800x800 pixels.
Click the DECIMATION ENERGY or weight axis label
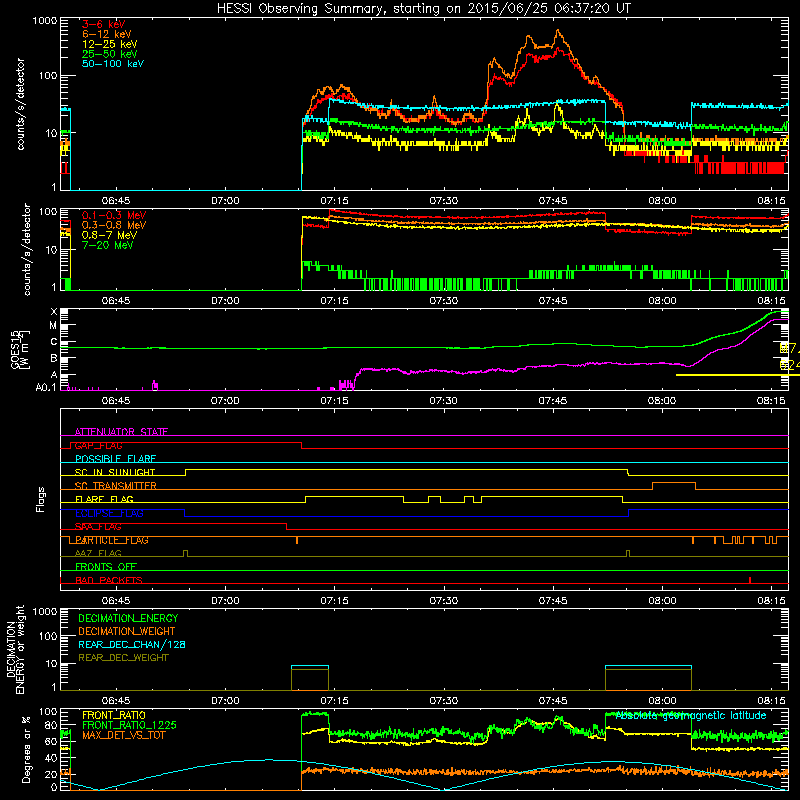click(x=15, y=650)
